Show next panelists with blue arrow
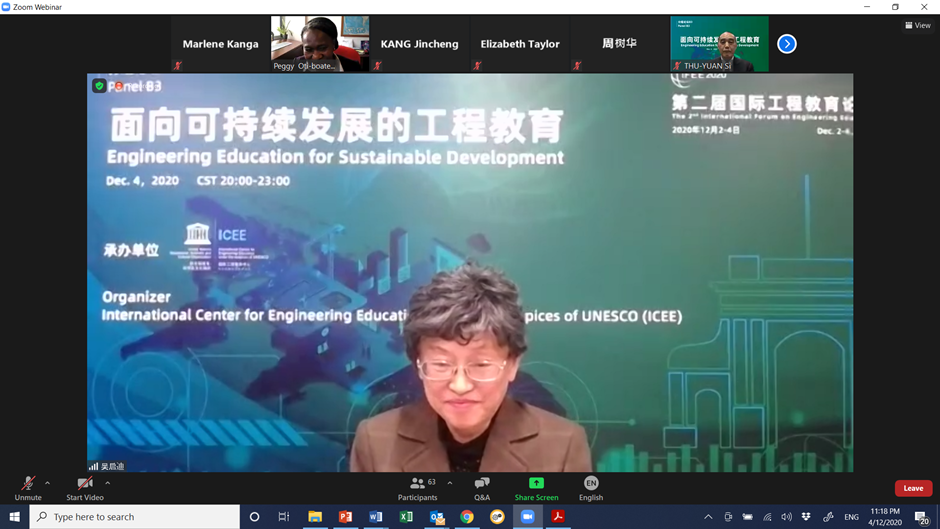Image resolution: width=940 pixels, height=529 pixels. [787, 44]
